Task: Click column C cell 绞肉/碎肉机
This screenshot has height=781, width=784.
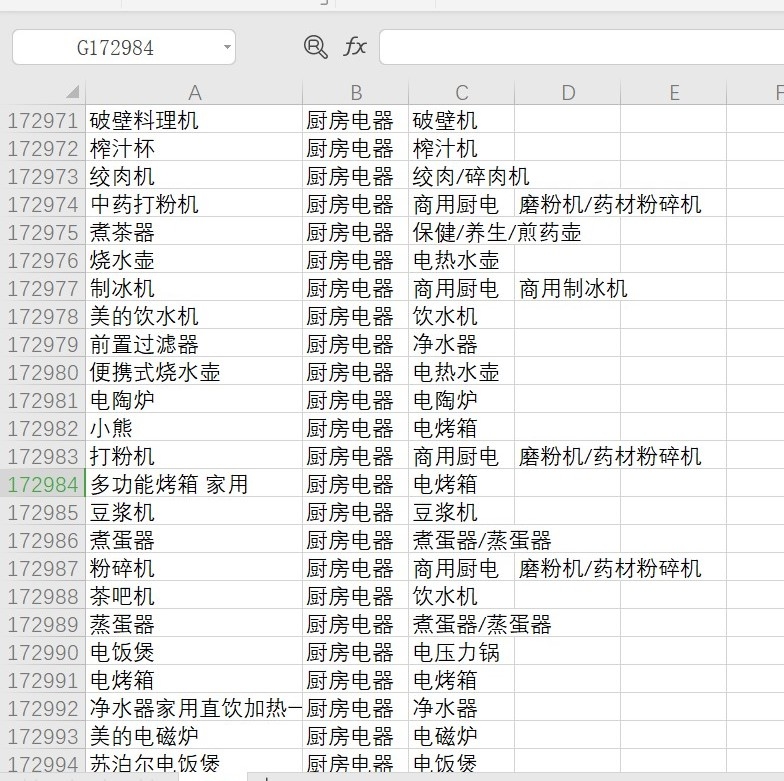Action: [x=462, y=176]
